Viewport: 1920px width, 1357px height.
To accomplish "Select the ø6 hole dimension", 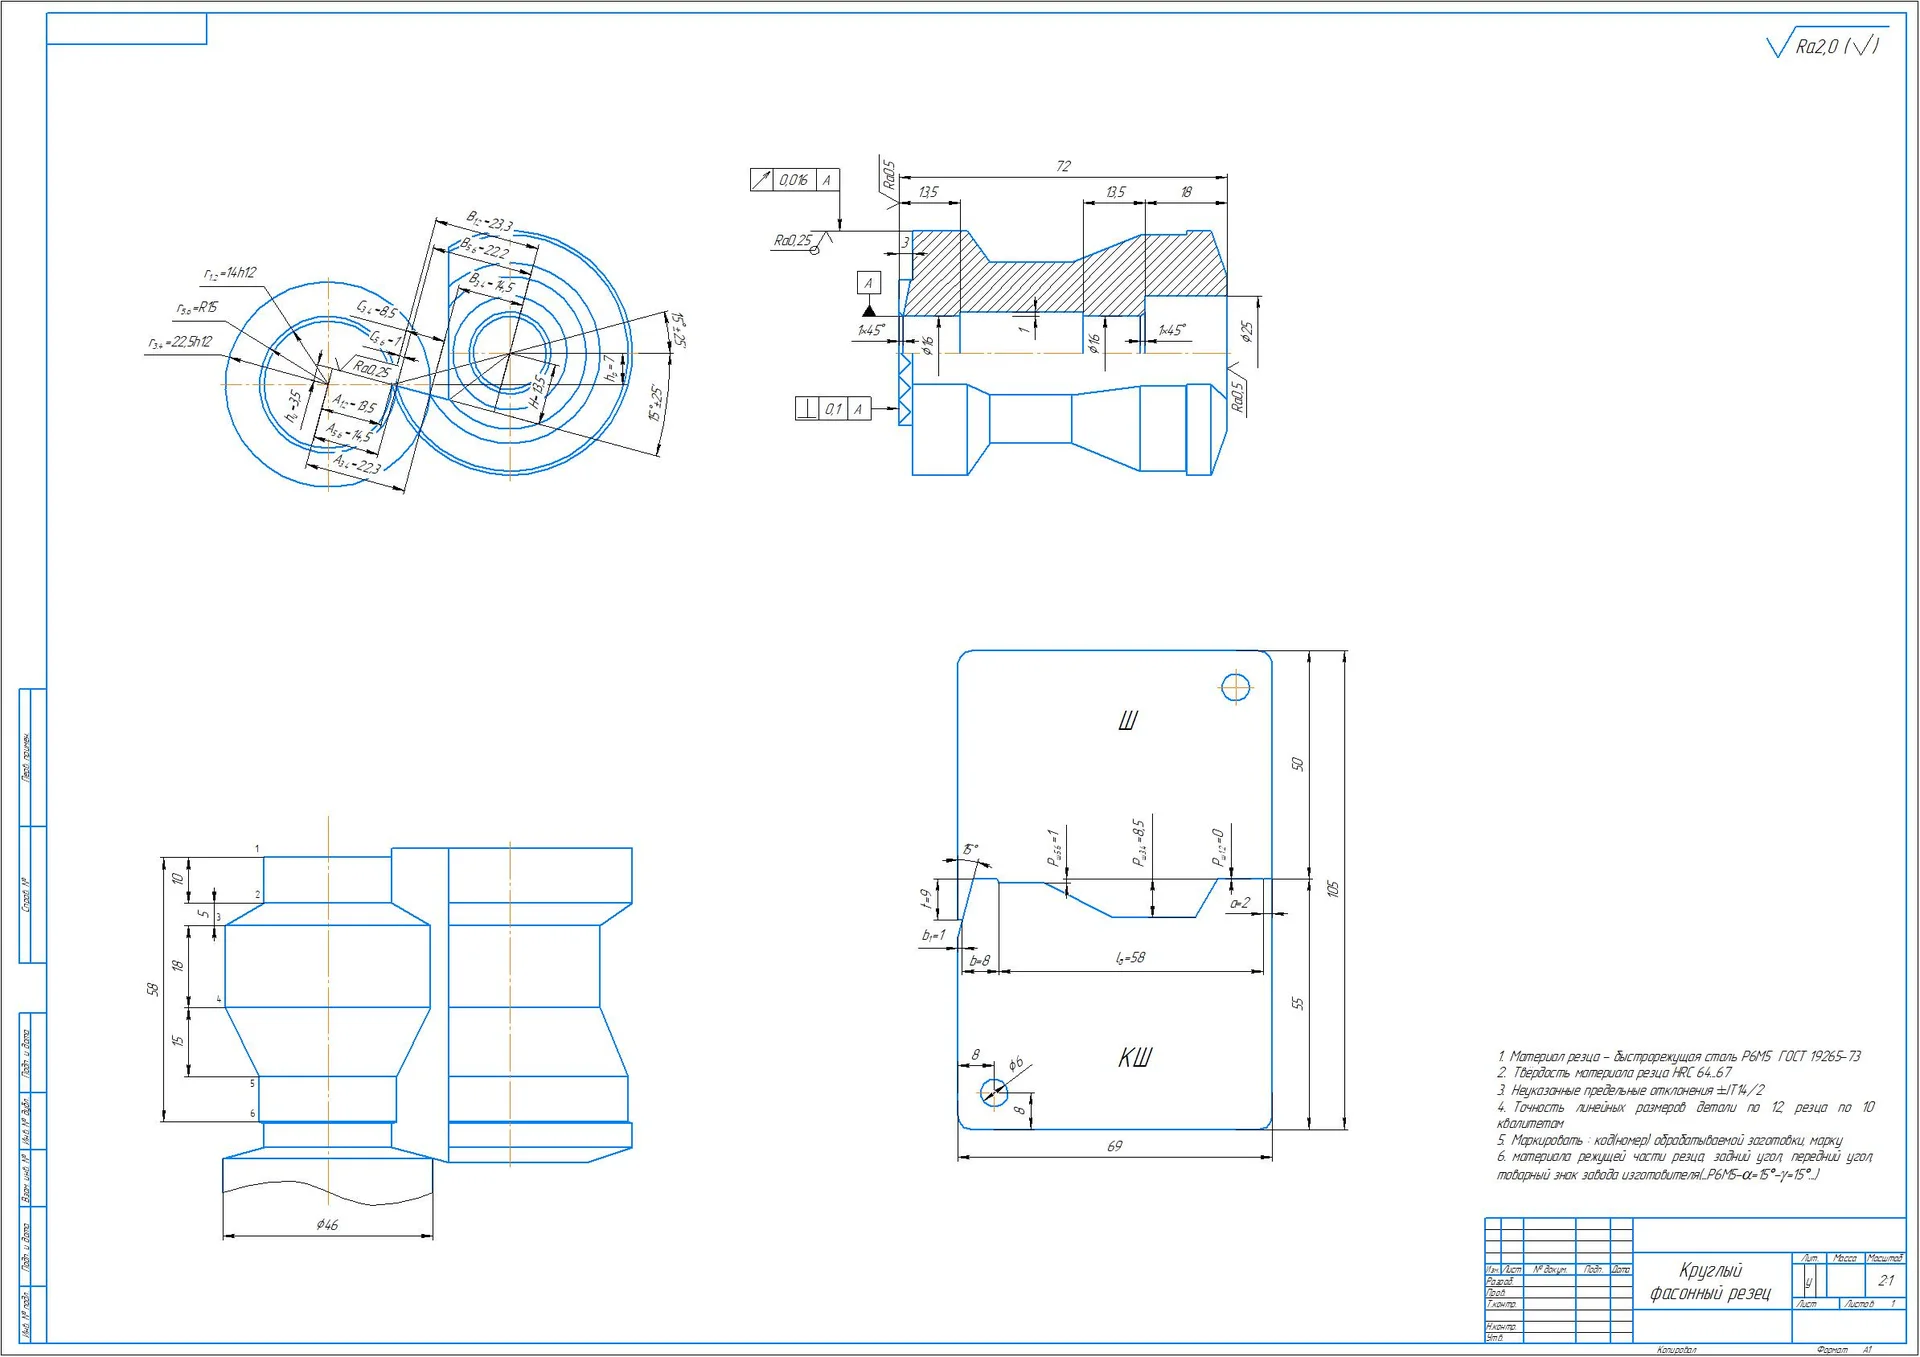I will point(1015,1065).
